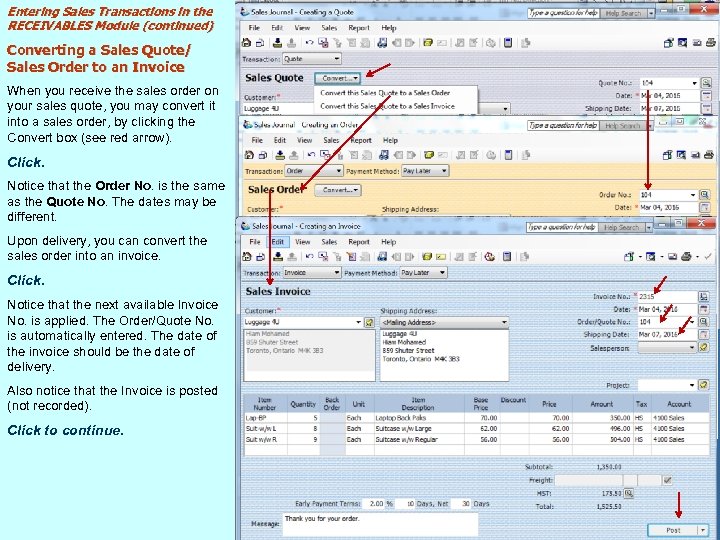Click Early Payment Terms percent field 2.00
This screenshot has height=540, width=720.
tap(373, 504)
